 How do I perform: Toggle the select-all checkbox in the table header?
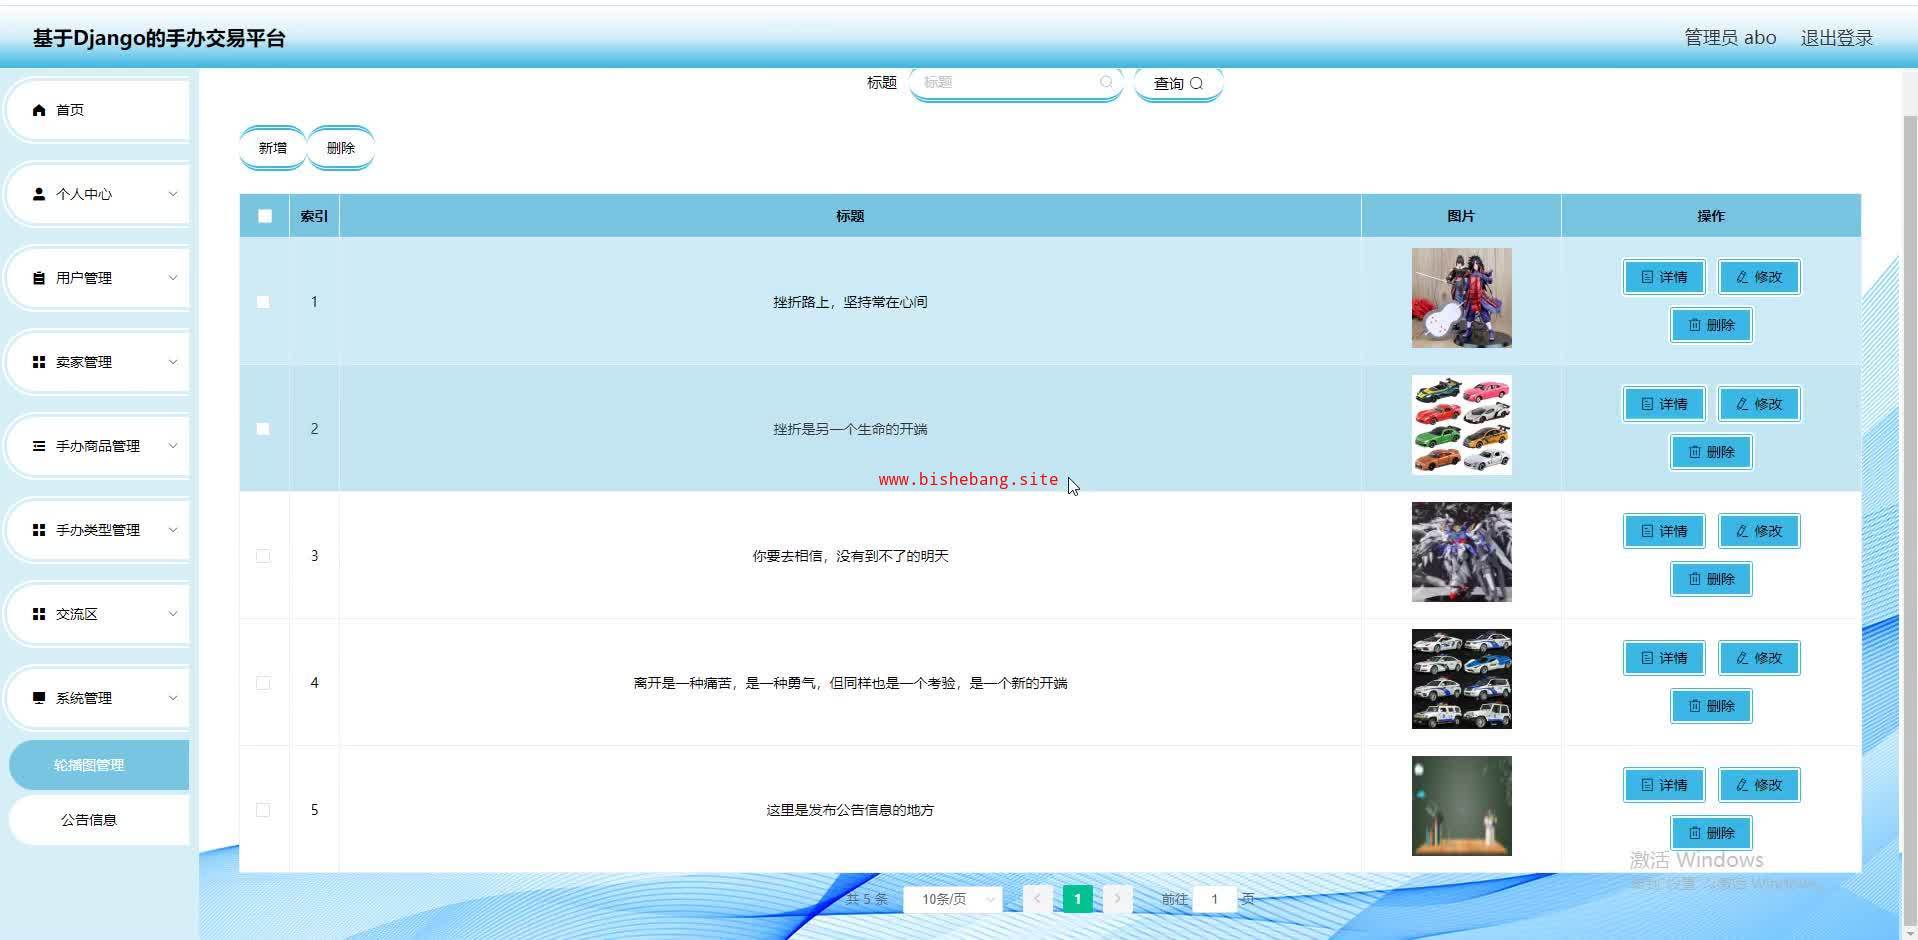pyautogui.click(x=265, y=216)
